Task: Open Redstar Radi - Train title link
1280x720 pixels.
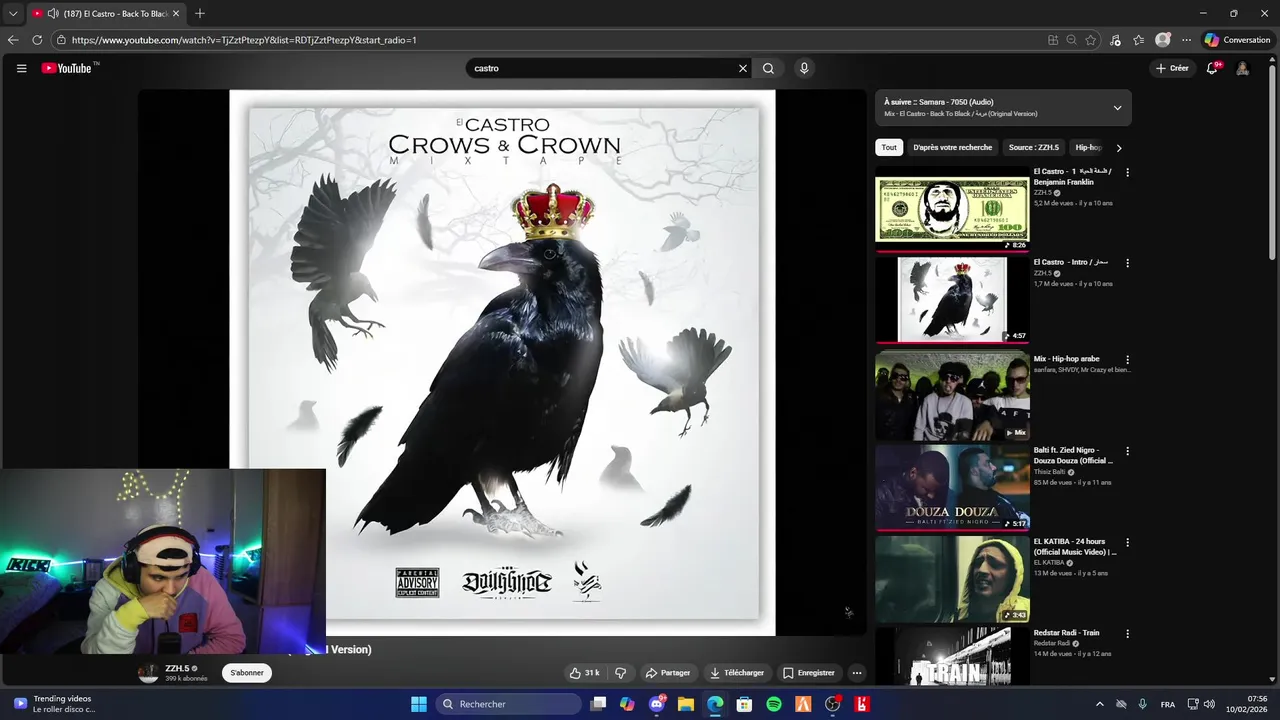Action: click(x=1066, y=633)
